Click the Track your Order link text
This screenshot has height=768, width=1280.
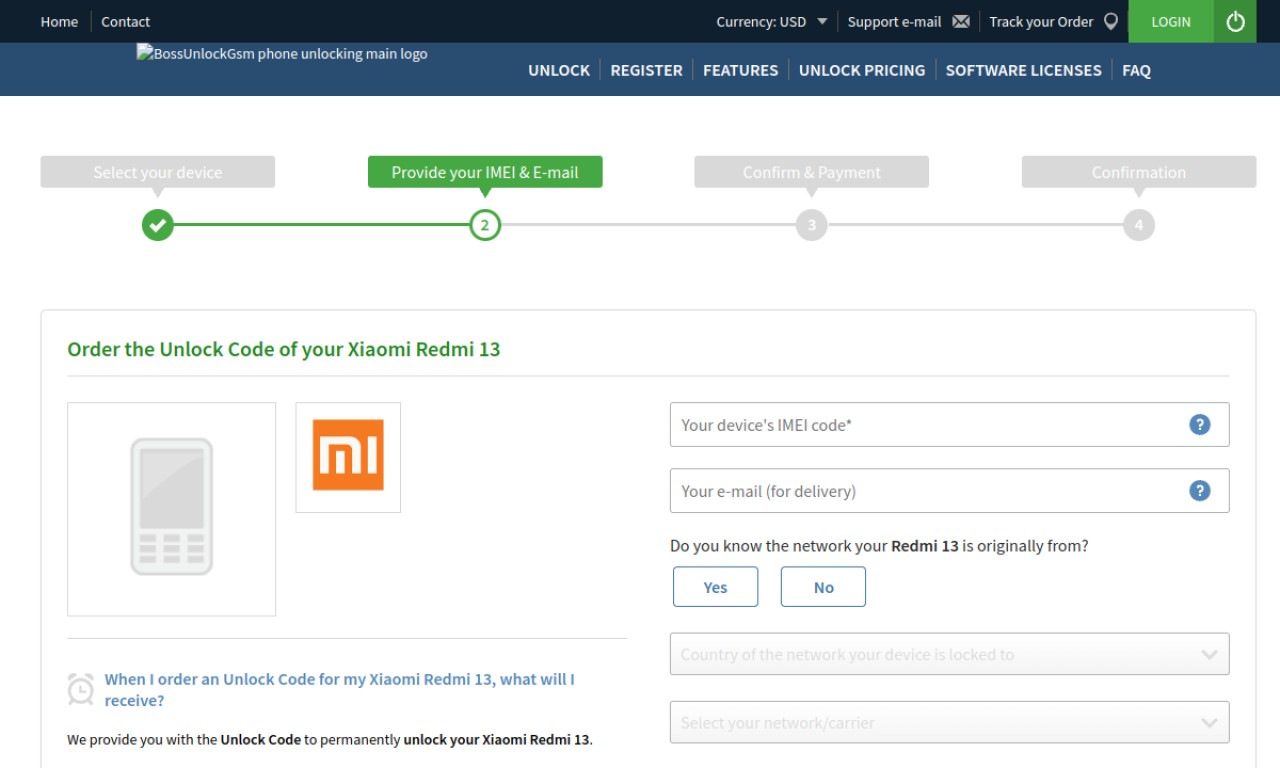coord(1041,21)
